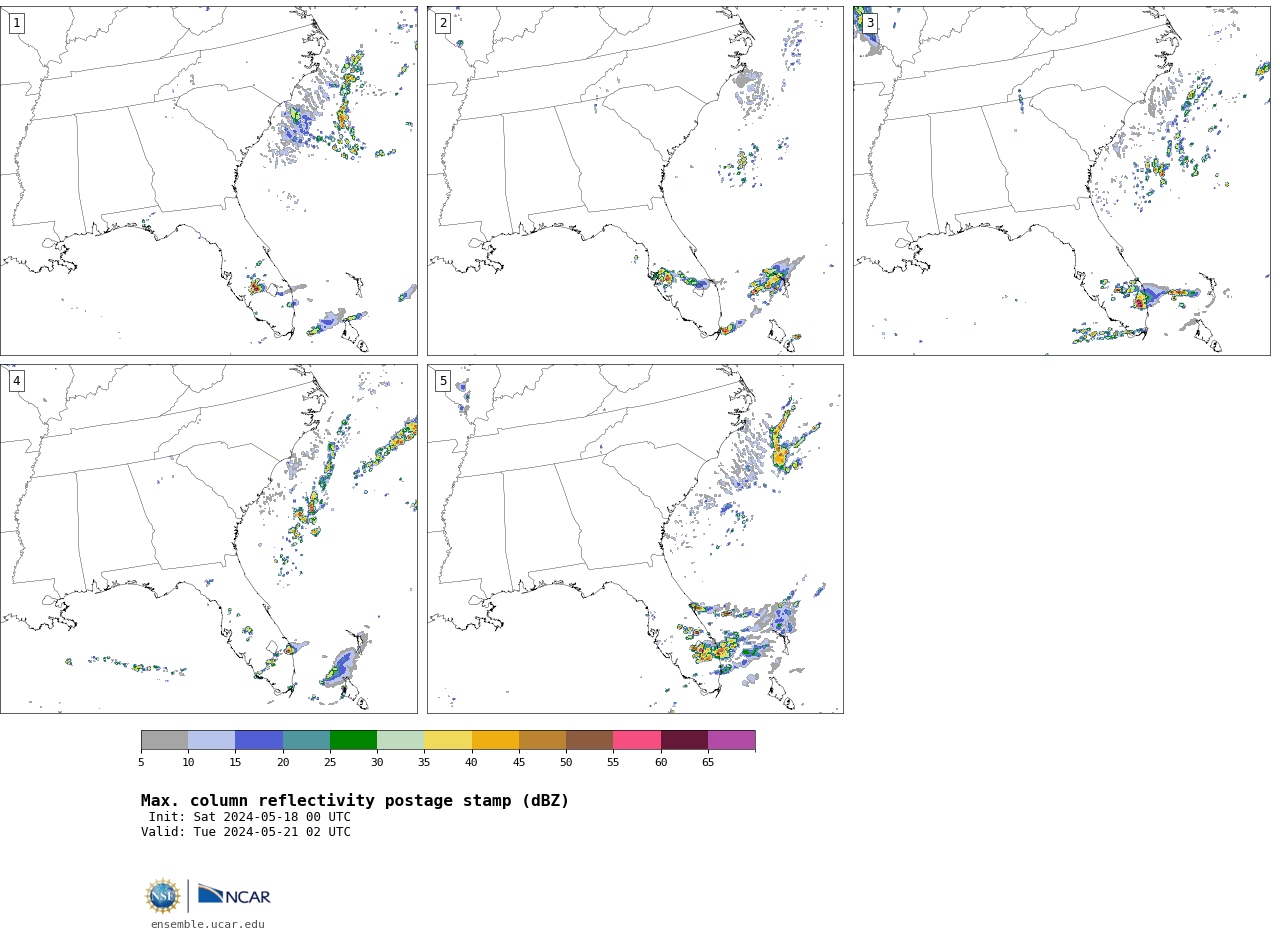Click 'Init: Sat 2024-05-18 00 UTC' text
Image resolution: width=1280 pixels, height=936 pixels.
(x=250, y=817)
